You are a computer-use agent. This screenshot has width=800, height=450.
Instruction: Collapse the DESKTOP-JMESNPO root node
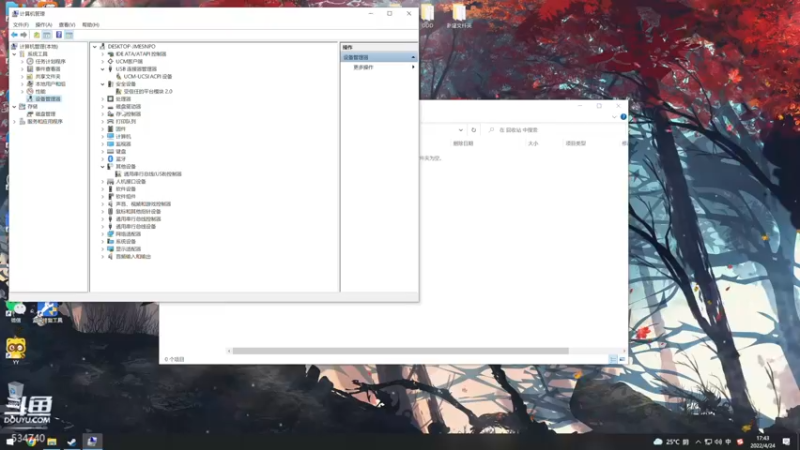point(94,46)
